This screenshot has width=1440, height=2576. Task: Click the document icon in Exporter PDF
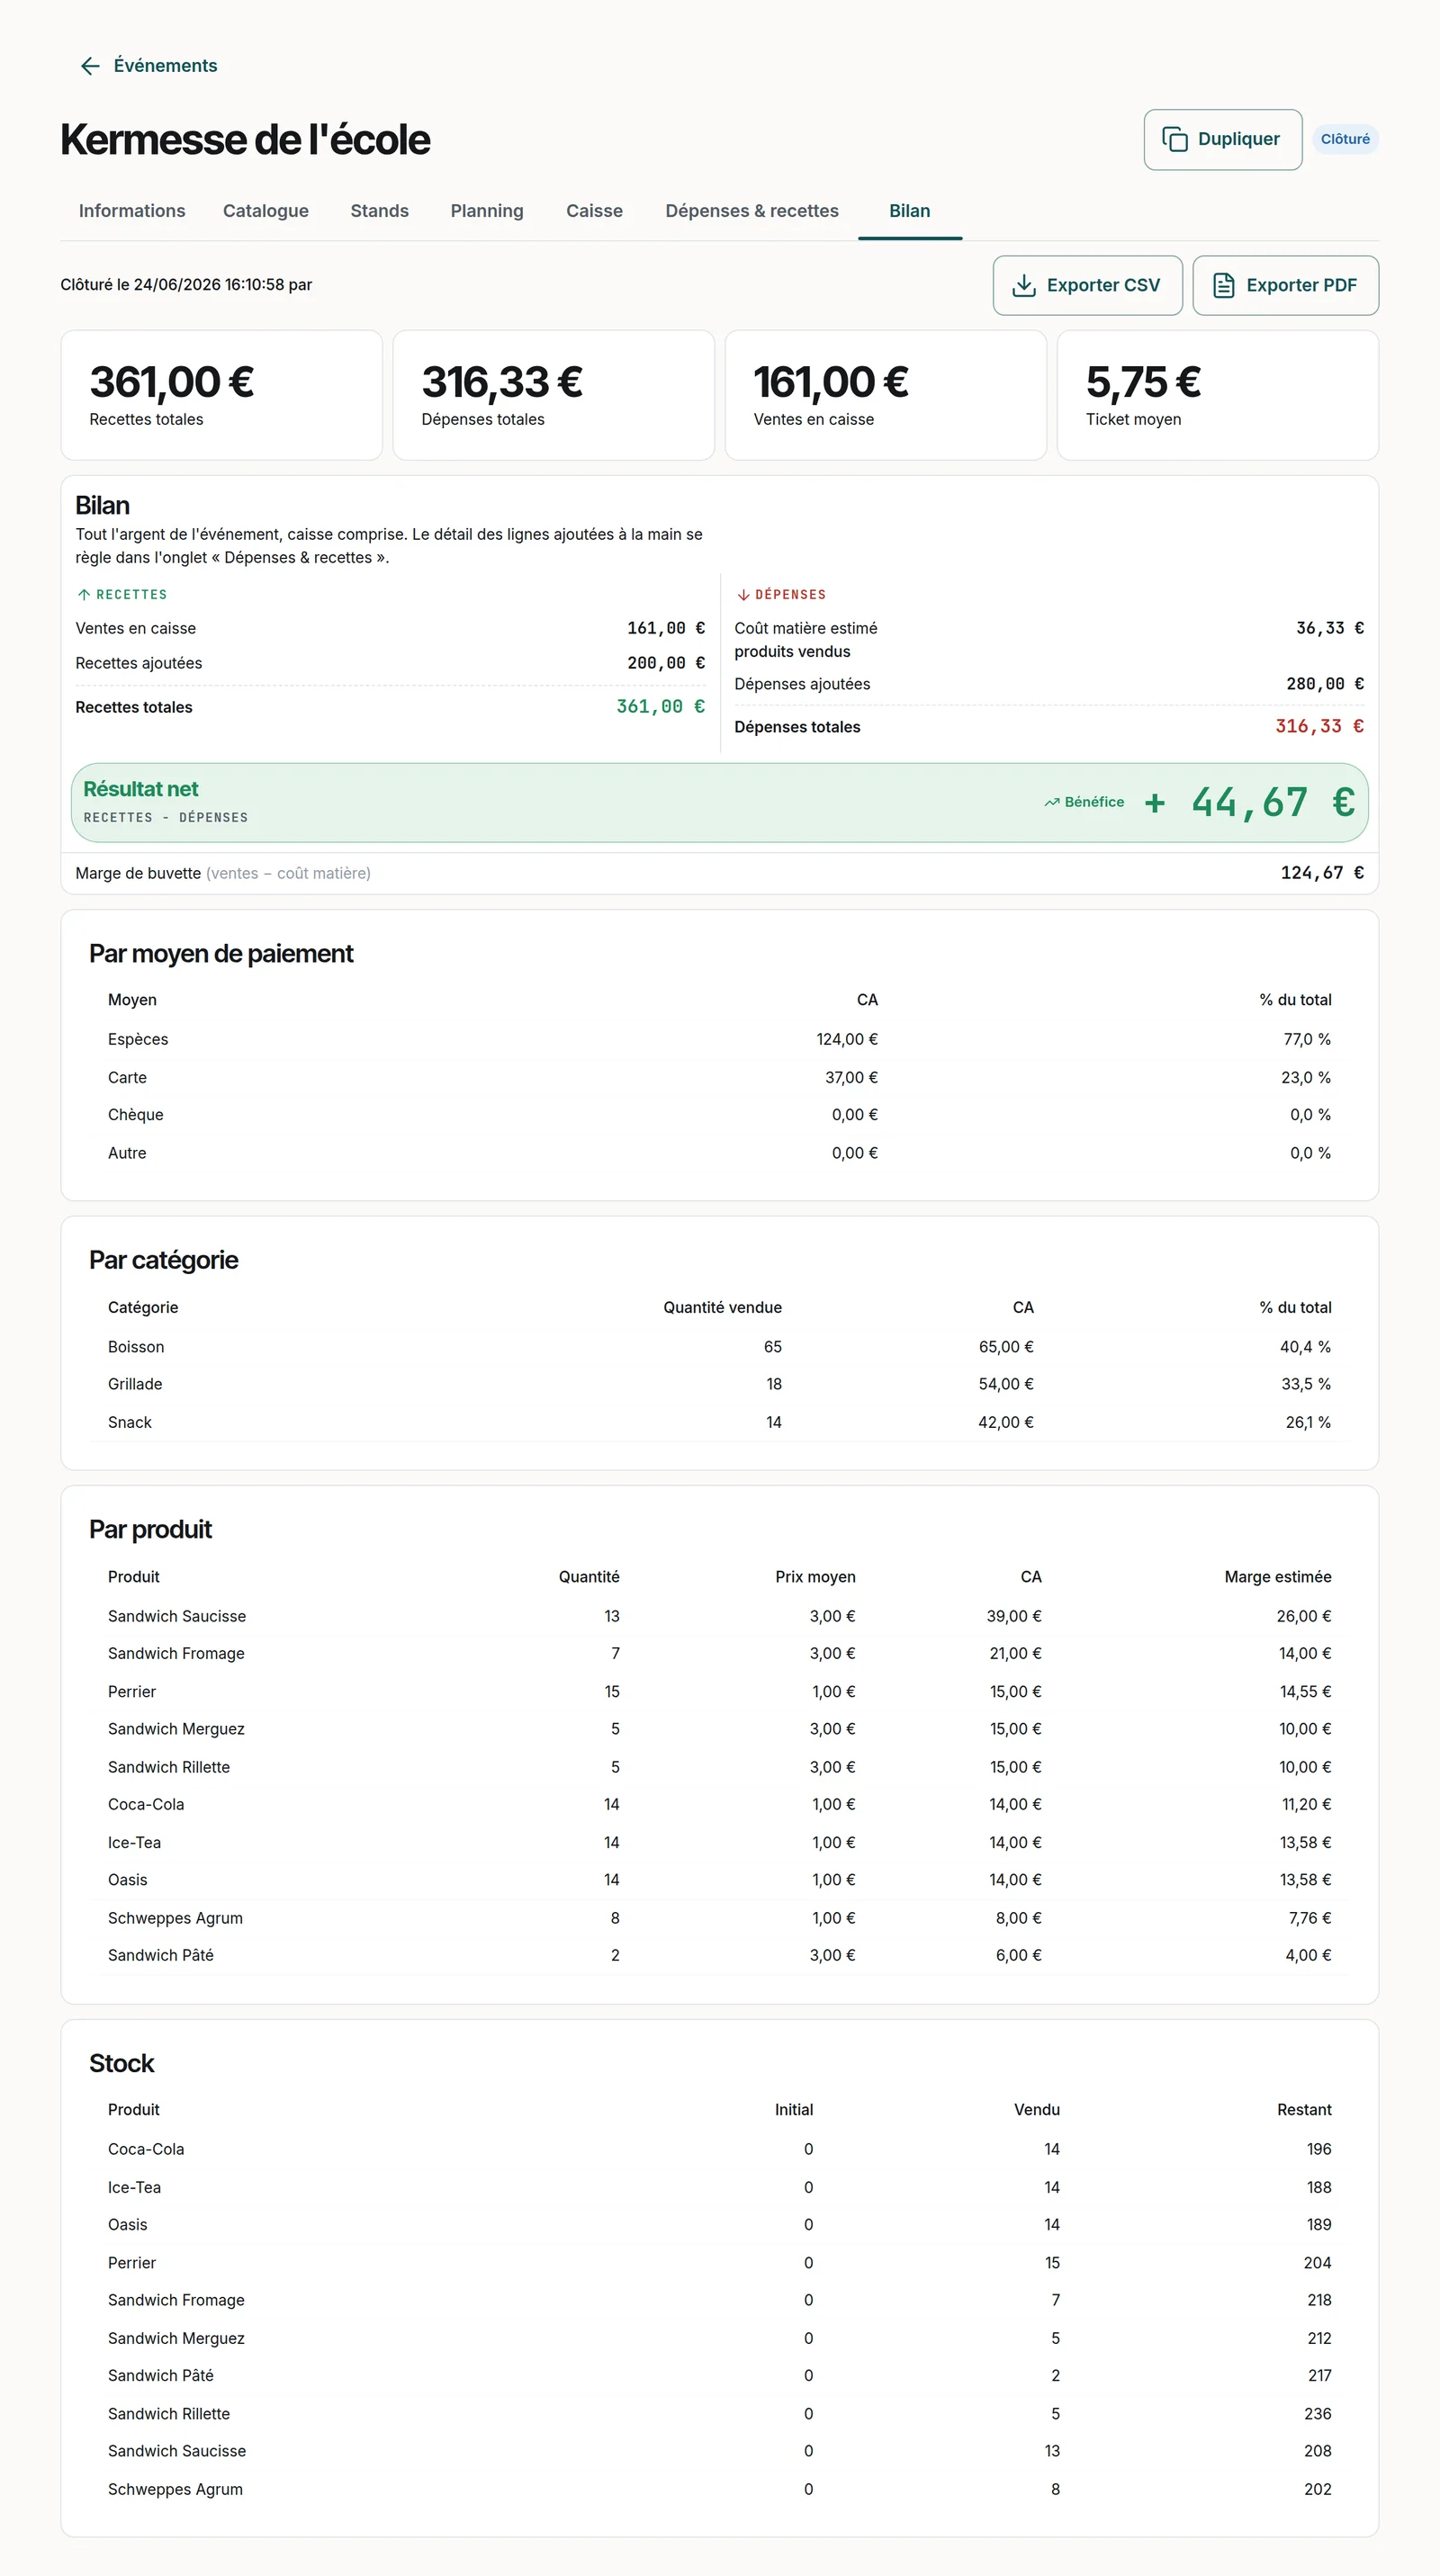(1223, 285)
